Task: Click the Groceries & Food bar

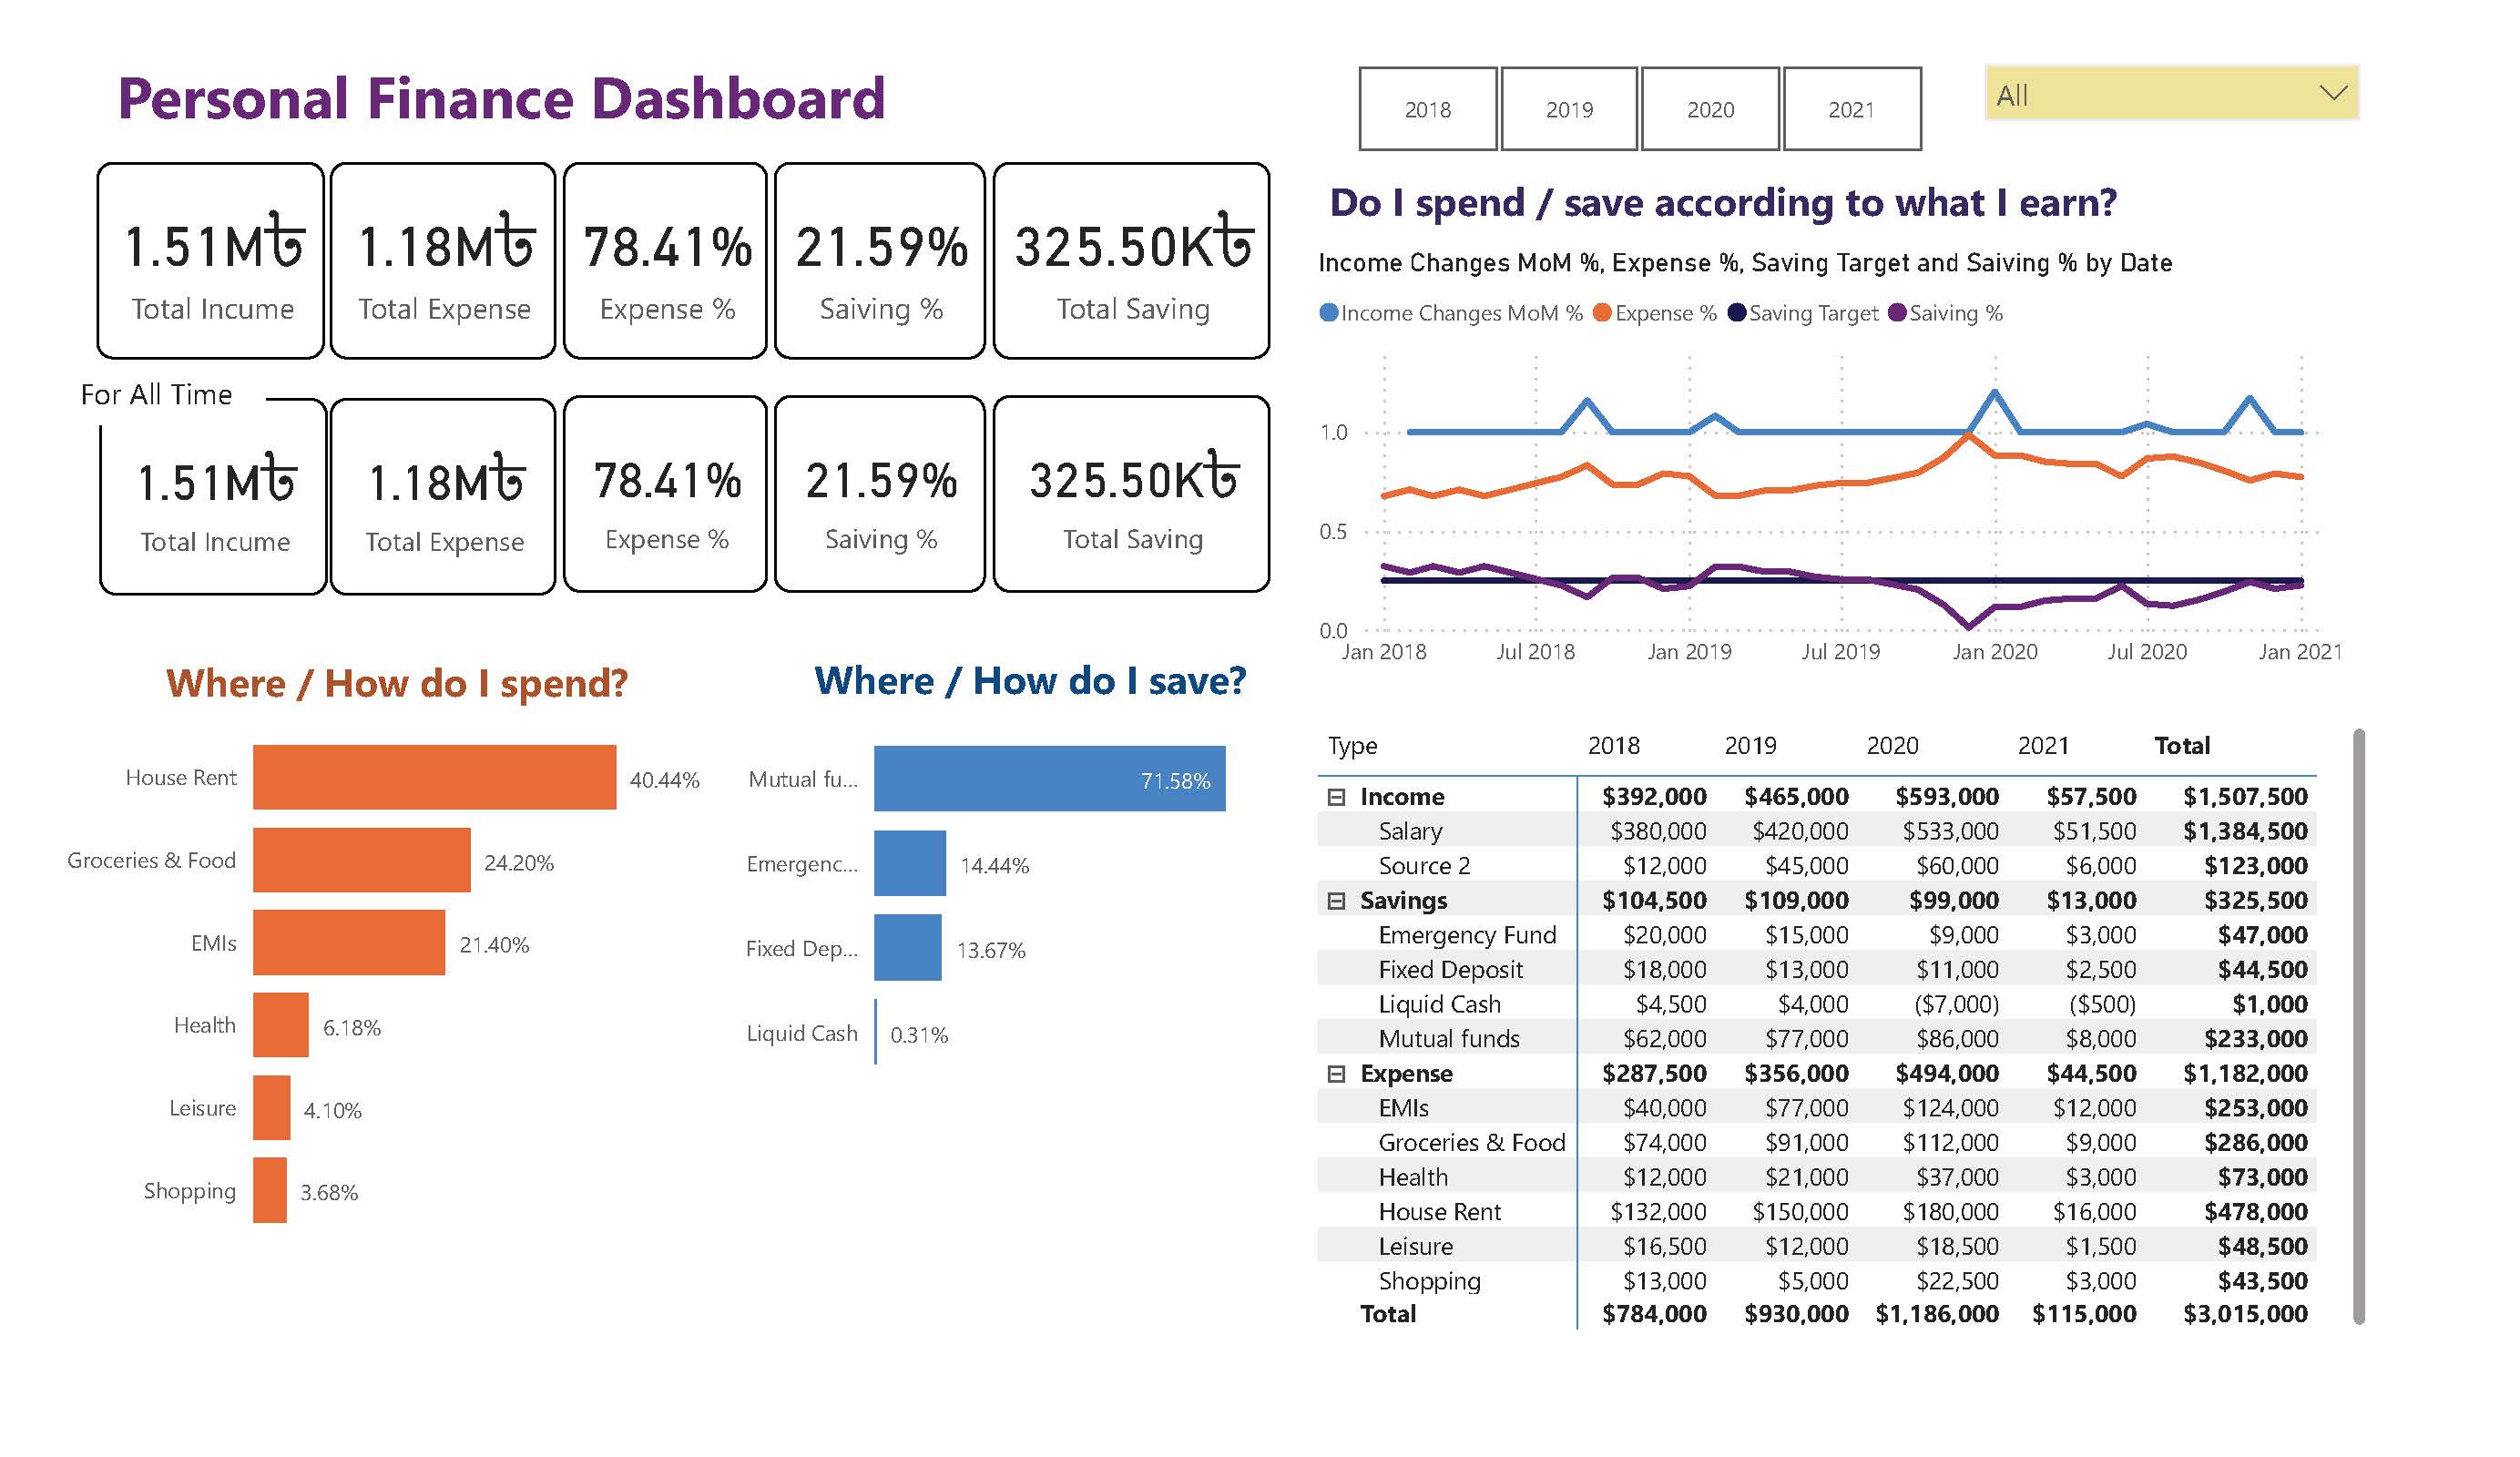Action: coord(361,860)
